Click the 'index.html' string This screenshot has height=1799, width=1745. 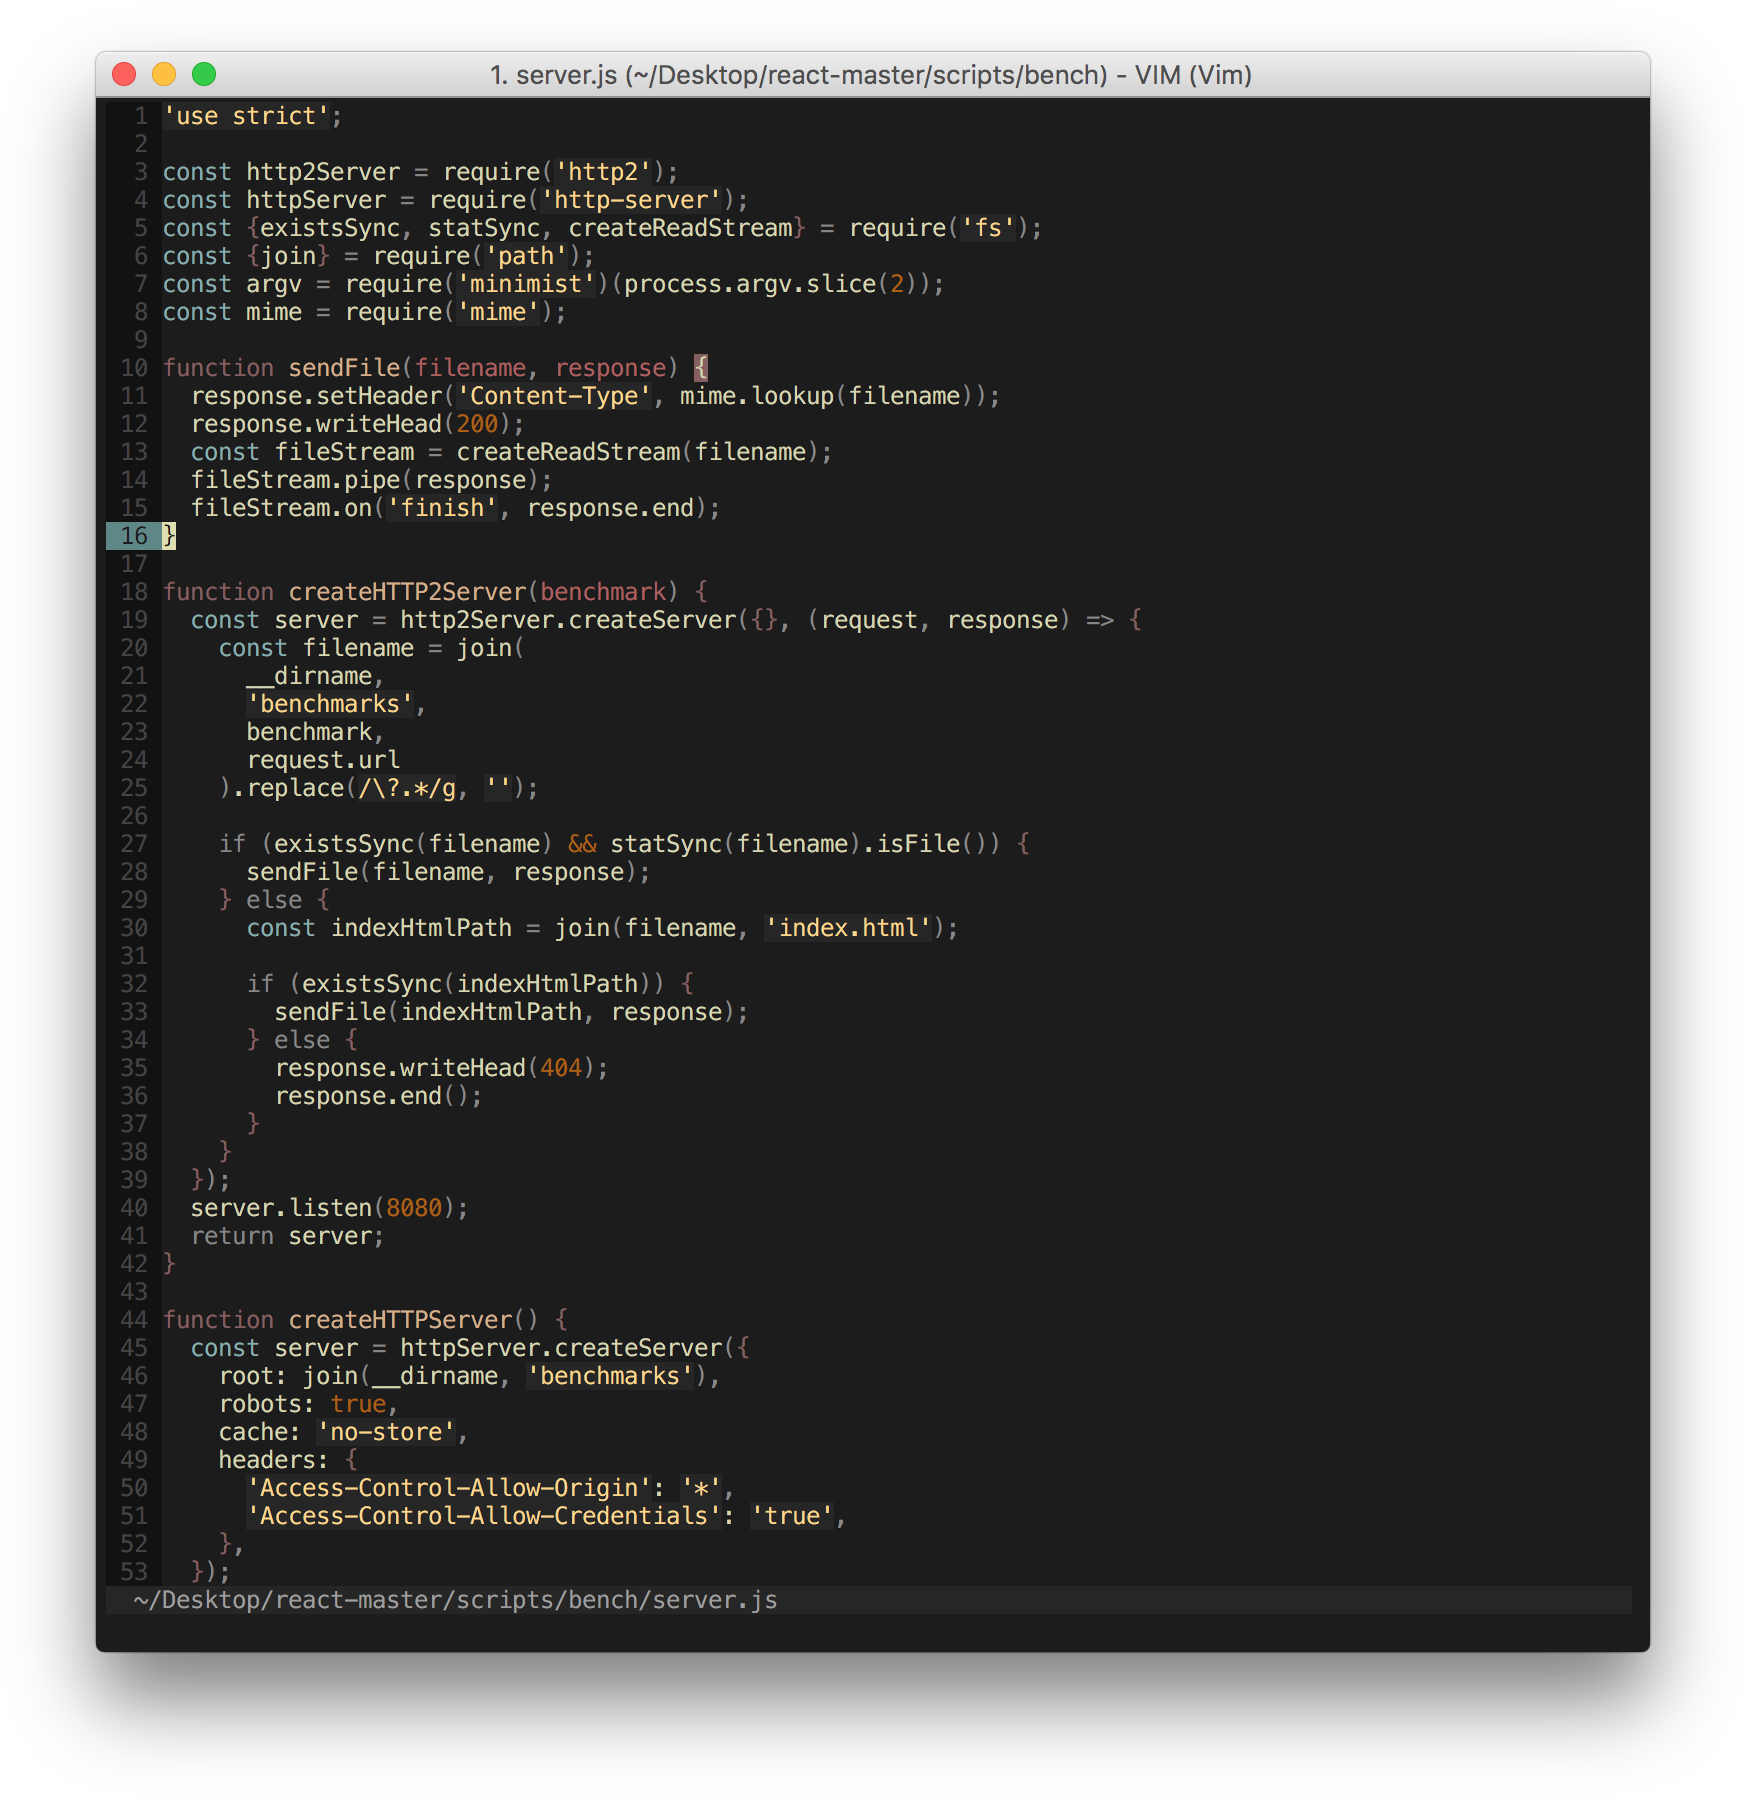(848, 928)
